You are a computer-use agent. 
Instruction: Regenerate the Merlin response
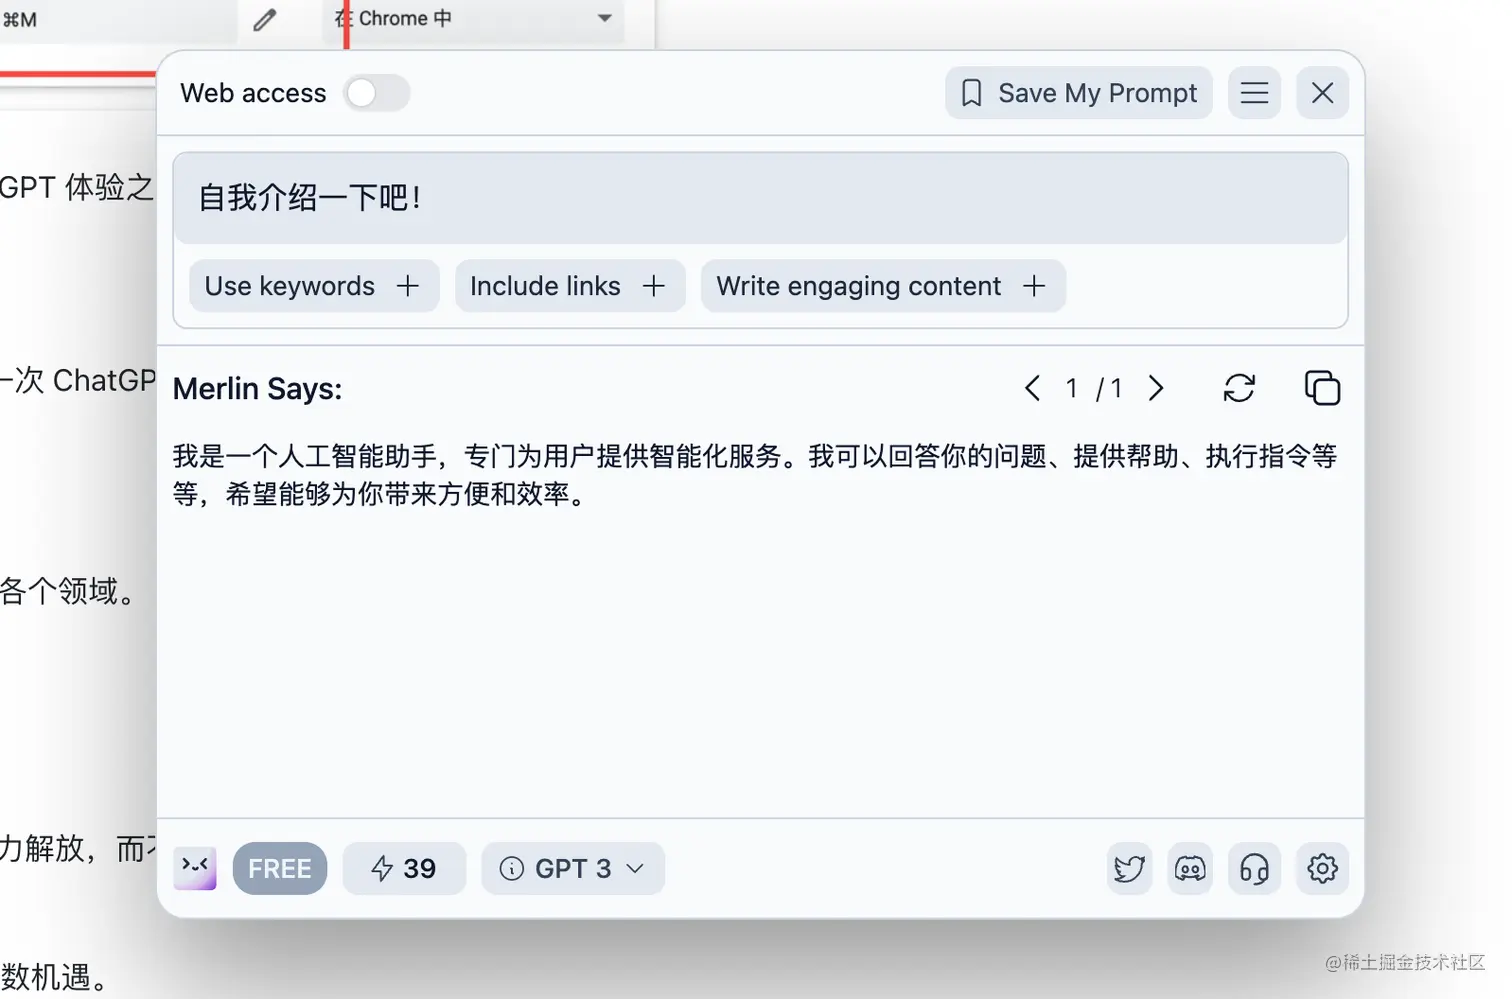[x=1239, y=388]
